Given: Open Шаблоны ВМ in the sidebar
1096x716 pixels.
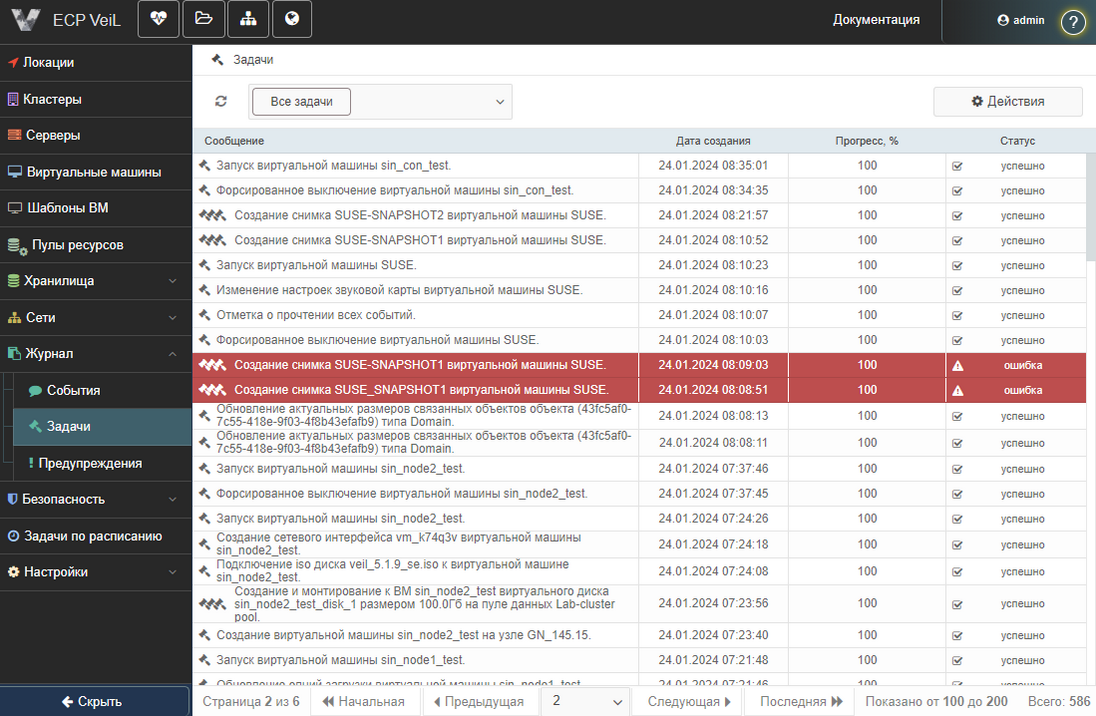Looking at the screenshot, I should point(96,208).
